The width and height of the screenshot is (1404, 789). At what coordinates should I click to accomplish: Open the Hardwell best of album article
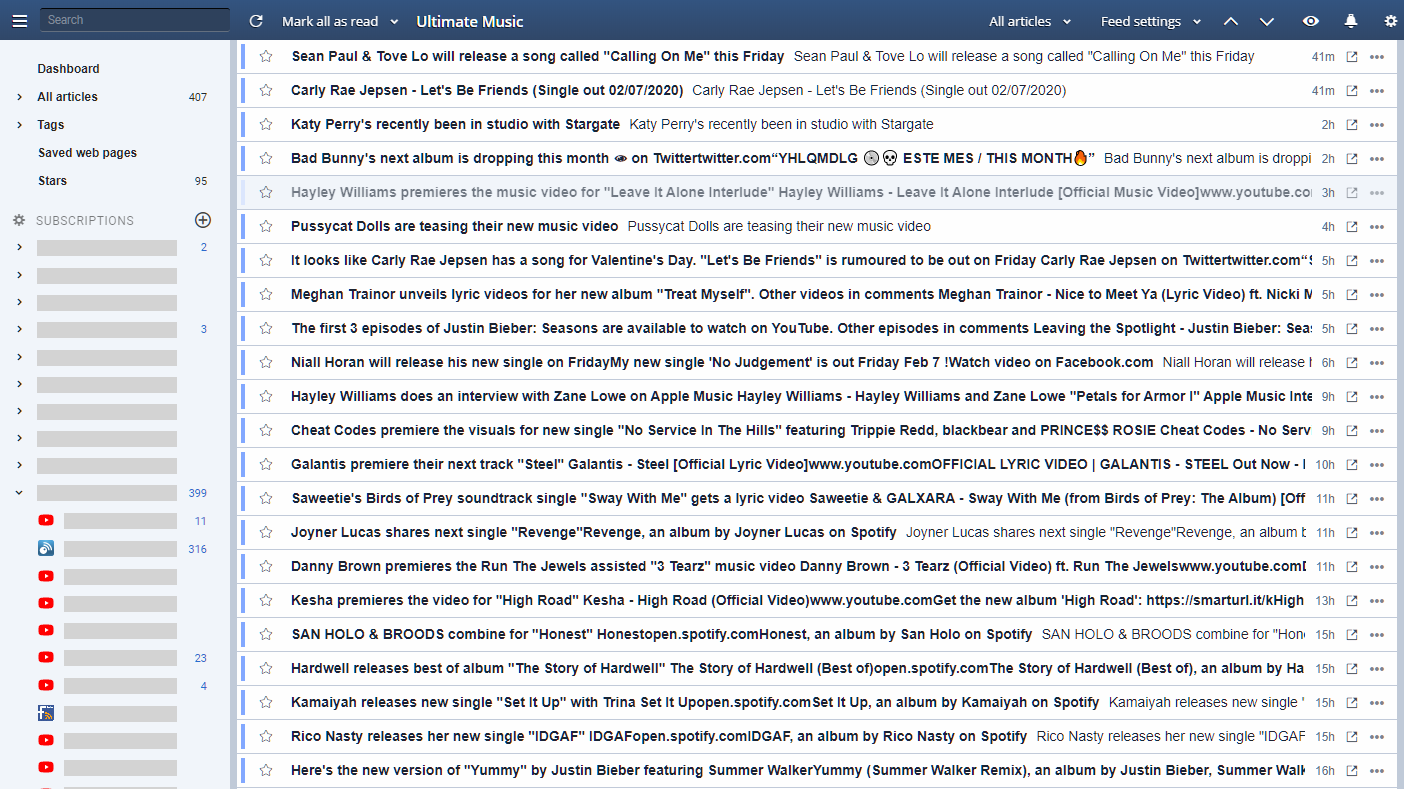click(x=798, y=668)
